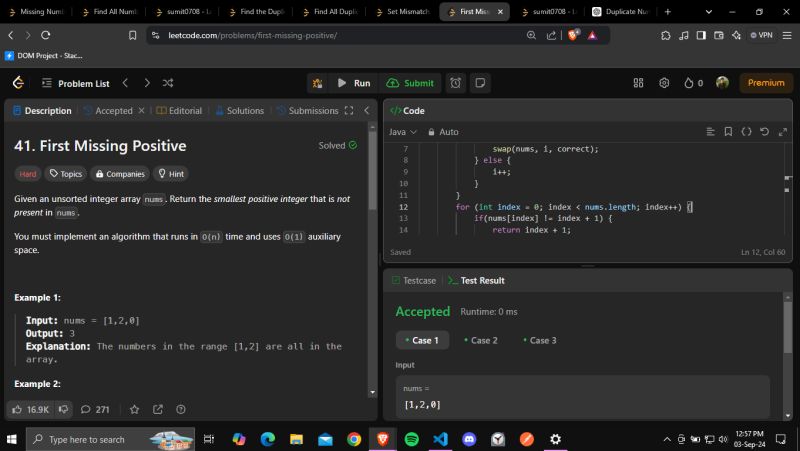This screenshot has height=451, width=800.
Task: Open the debugger icon beside Run
Action: 317,83
